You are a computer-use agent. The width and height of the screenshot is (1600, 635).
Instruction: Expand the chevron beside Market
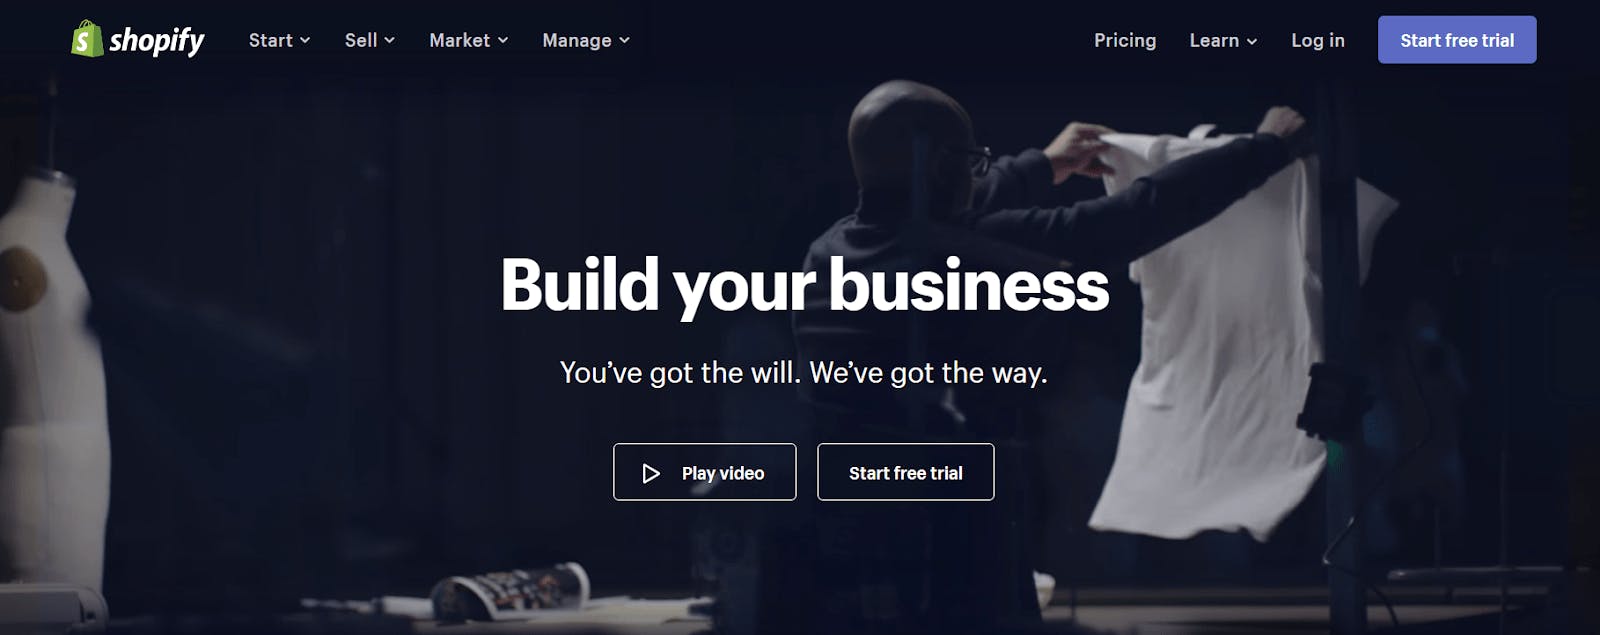click(503, 40)
